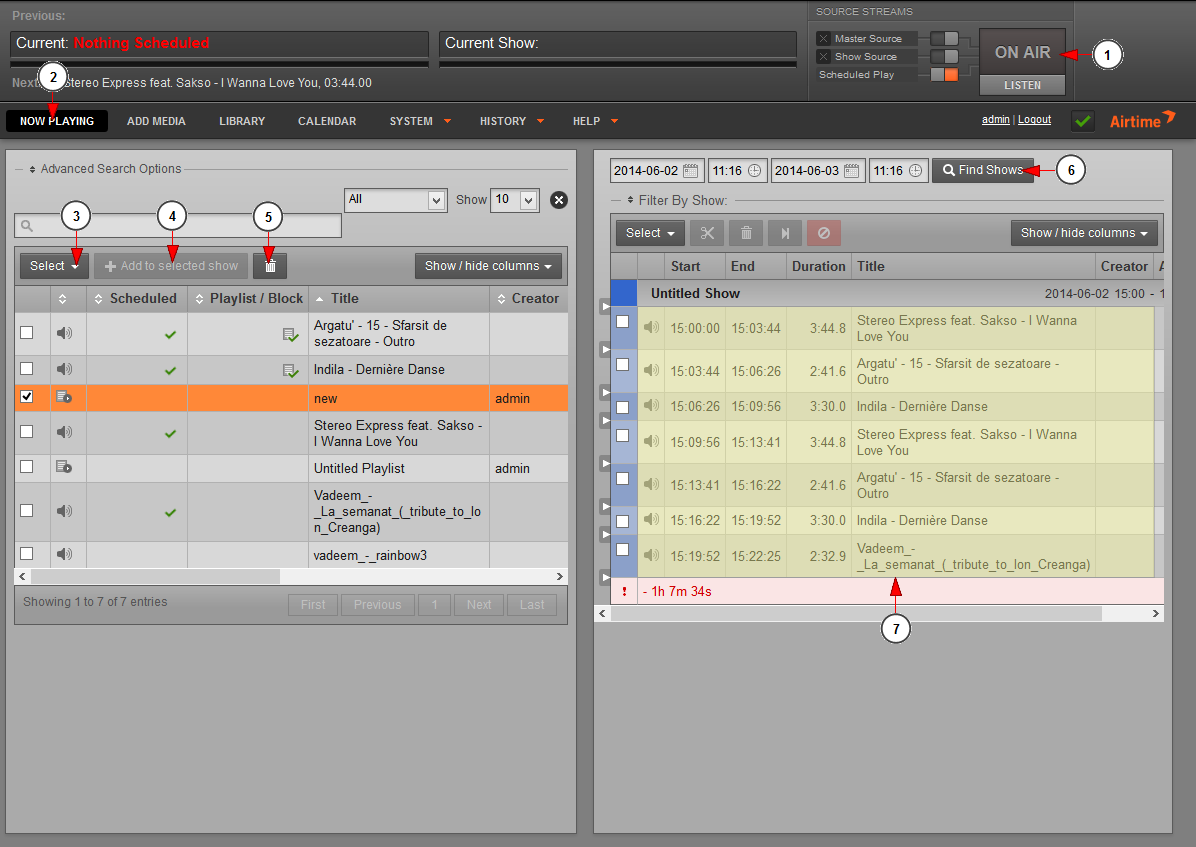Check the box for Untitled Playlist
The width and height of the screenshot is (1196, 847).
(27, 466)
